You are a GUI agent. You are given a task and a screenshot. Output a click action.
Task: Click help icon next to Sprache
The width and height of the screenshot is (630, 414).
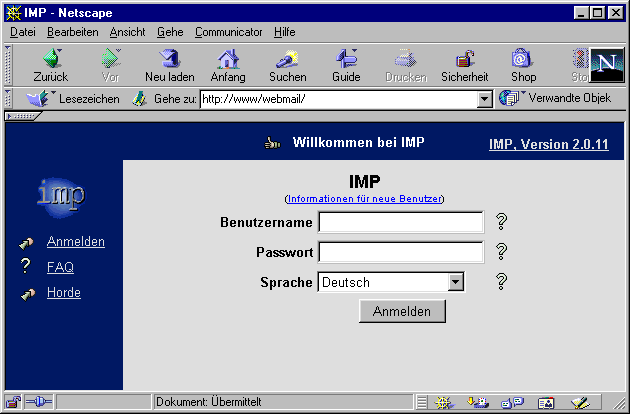501,281
